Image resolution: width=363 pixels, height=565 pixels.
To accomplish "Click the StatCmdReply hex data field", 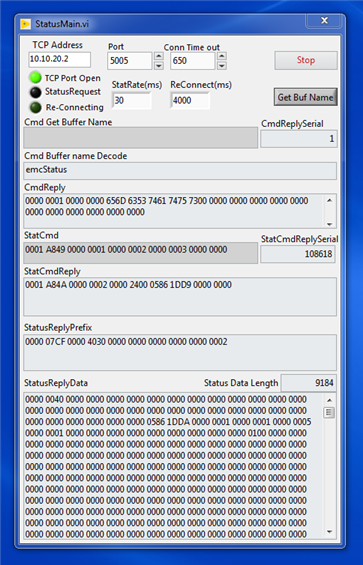I will pyautogui.click(x=180, y=297).
